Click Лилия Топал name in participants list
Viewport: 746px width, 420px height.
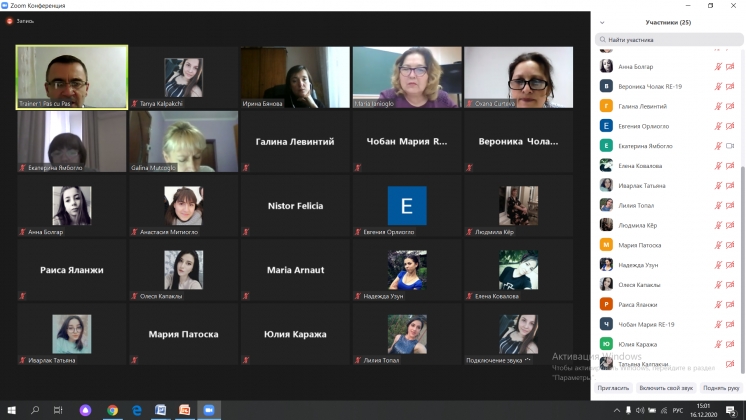[636, 205]
